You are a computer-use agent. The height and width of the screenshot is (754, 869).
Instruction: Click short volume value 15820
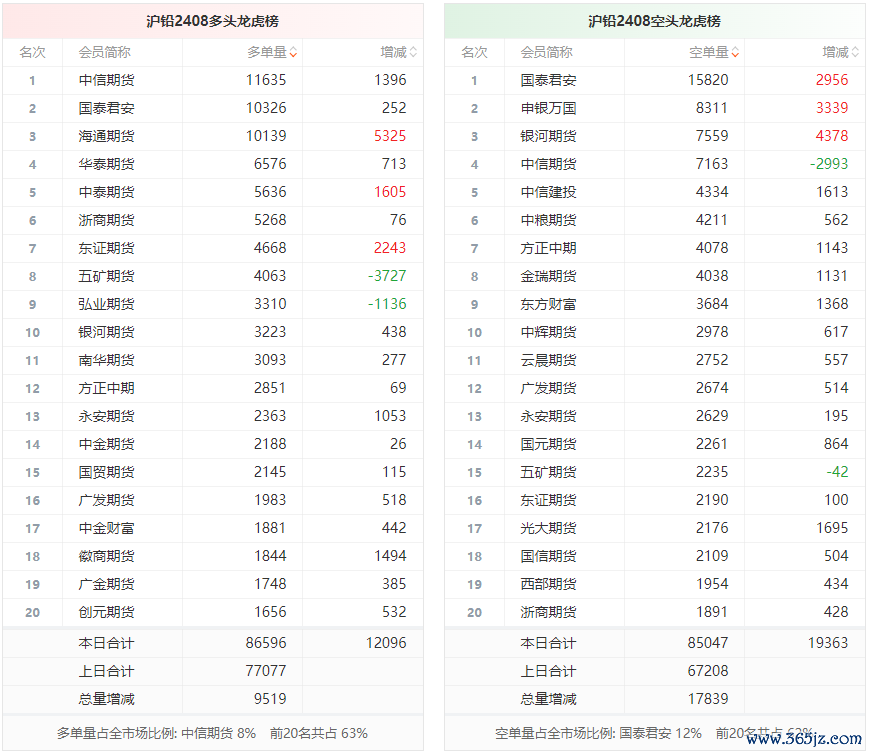(x=708, y=80)
